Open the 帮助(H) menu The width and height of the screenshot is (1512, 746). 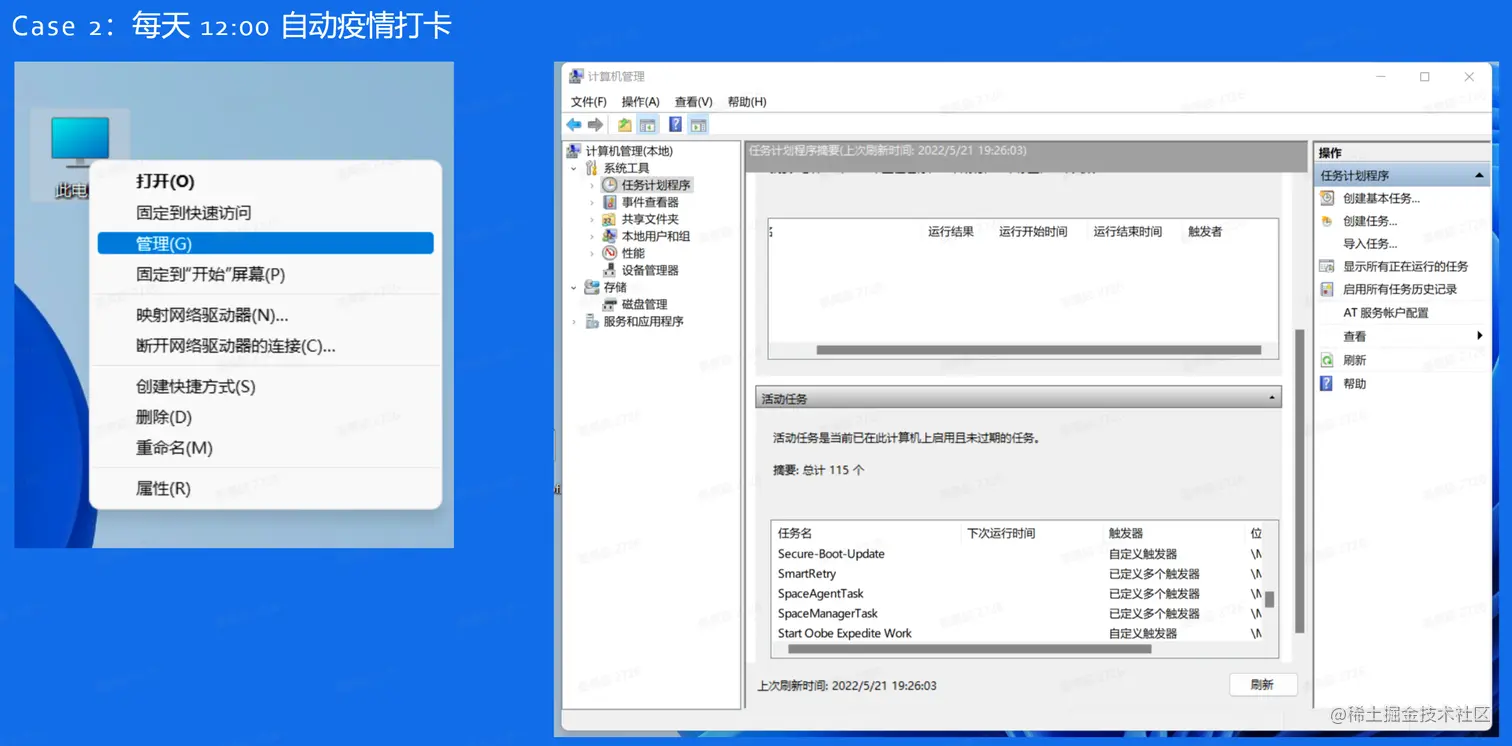point(747,101)
